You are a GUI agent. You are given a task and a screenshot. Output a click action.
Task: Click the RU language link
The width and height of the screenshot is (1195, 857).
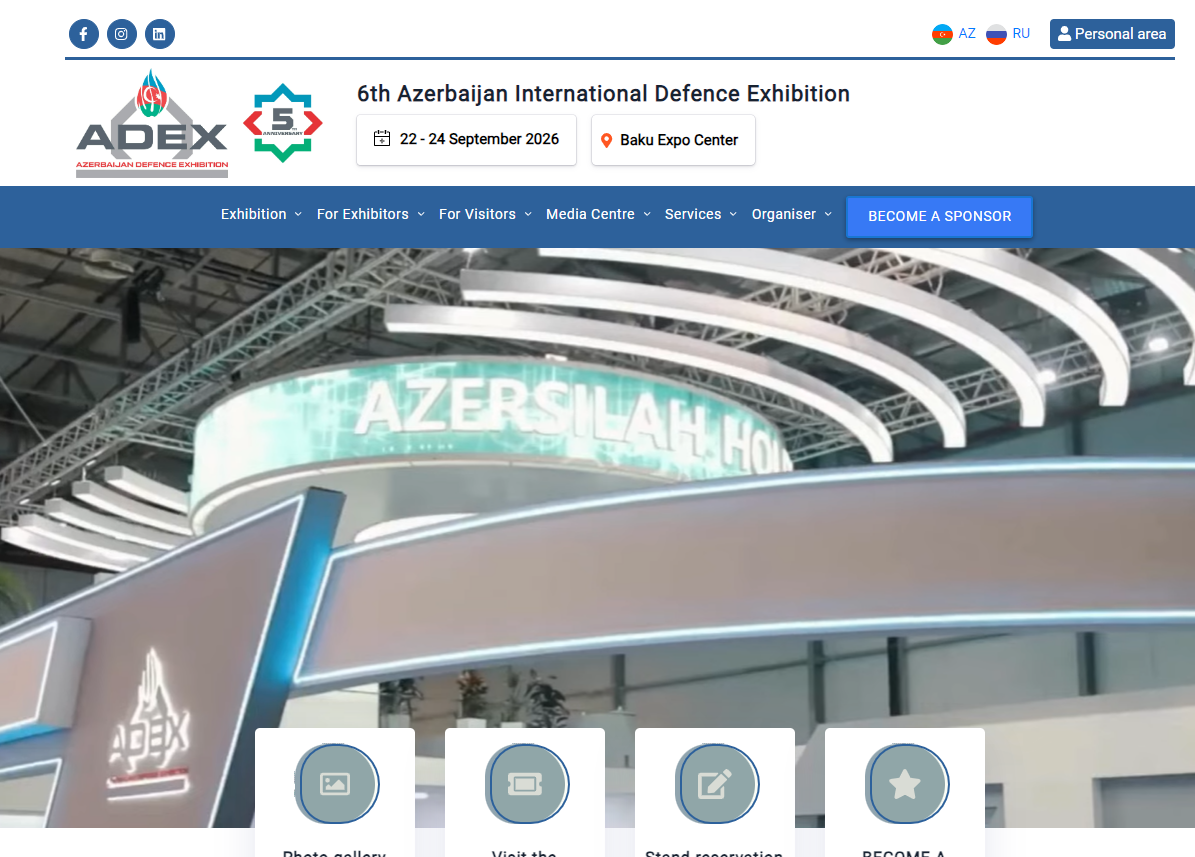pyautogui.click(x=1021, y=34)
